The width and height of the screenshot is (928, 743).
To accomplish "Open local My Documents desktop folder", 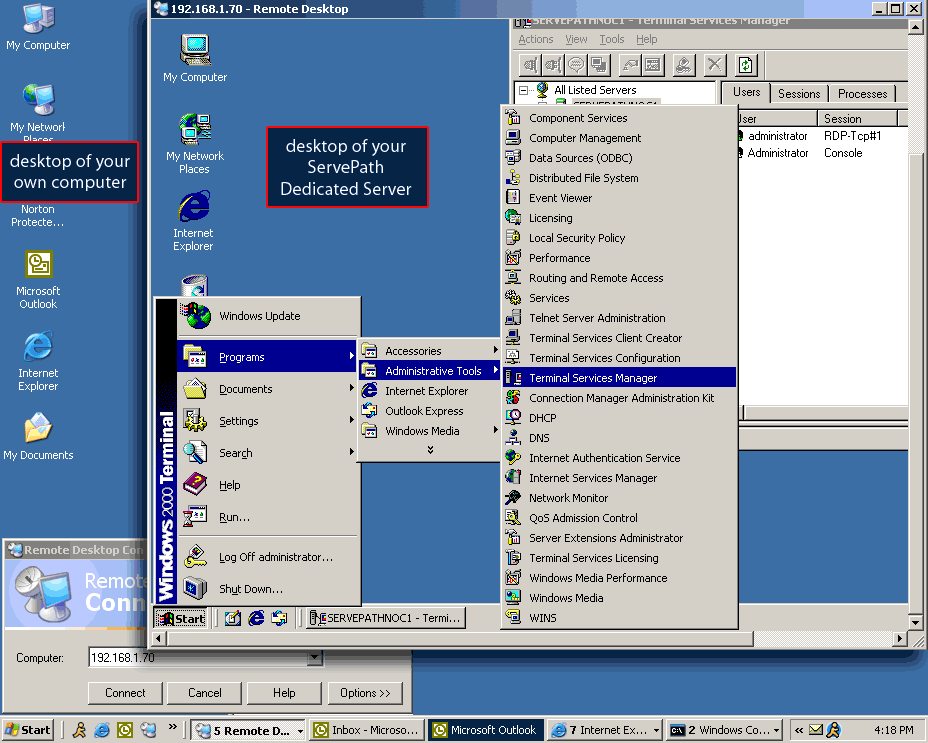I will [x=38, y=429].
